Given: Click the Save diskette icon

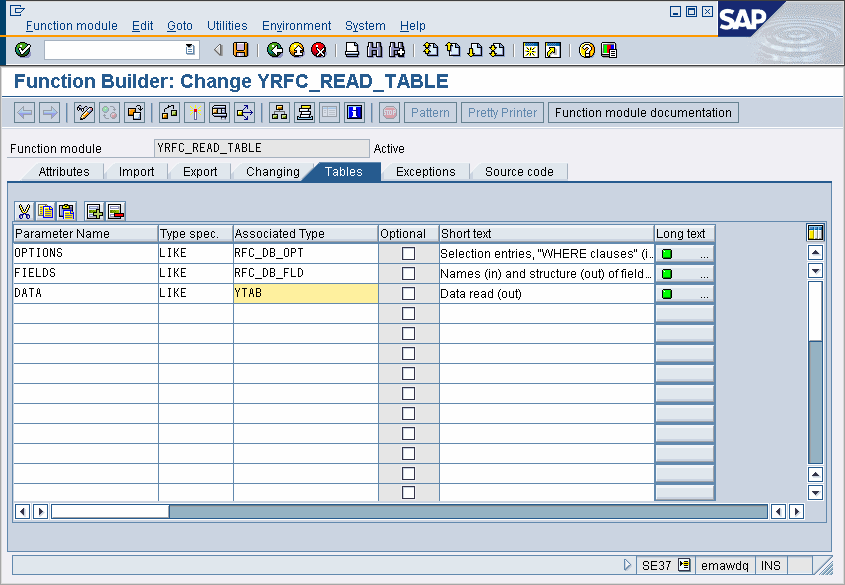Looking at the screenshot, I should [240, 50].
